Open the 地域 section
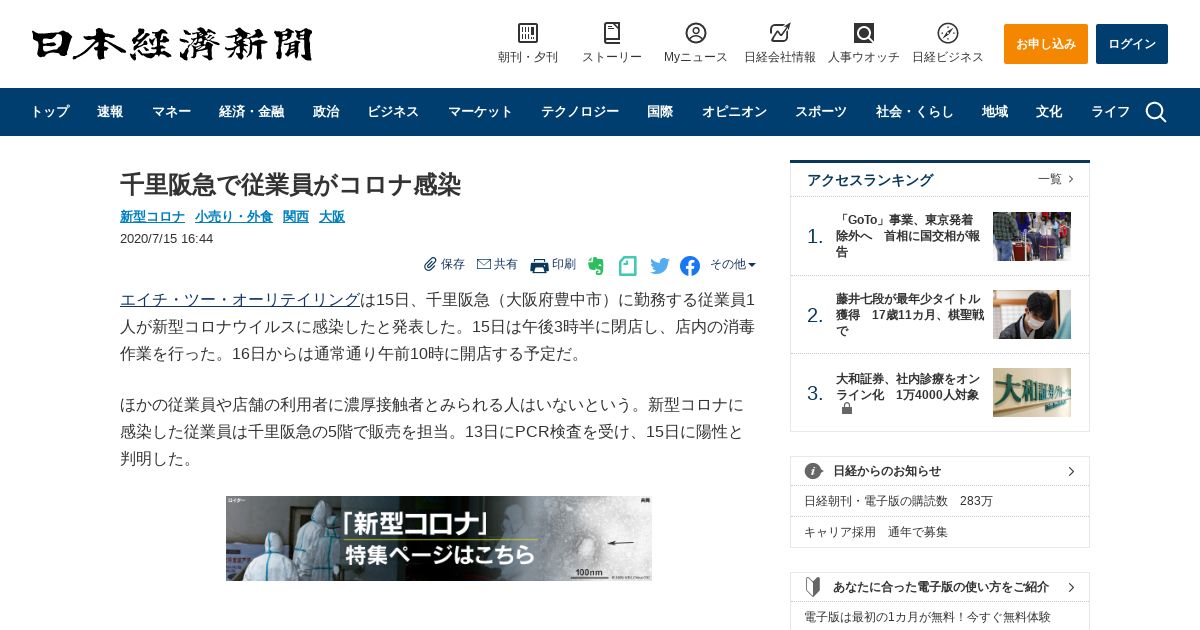 tap(995, 112)
